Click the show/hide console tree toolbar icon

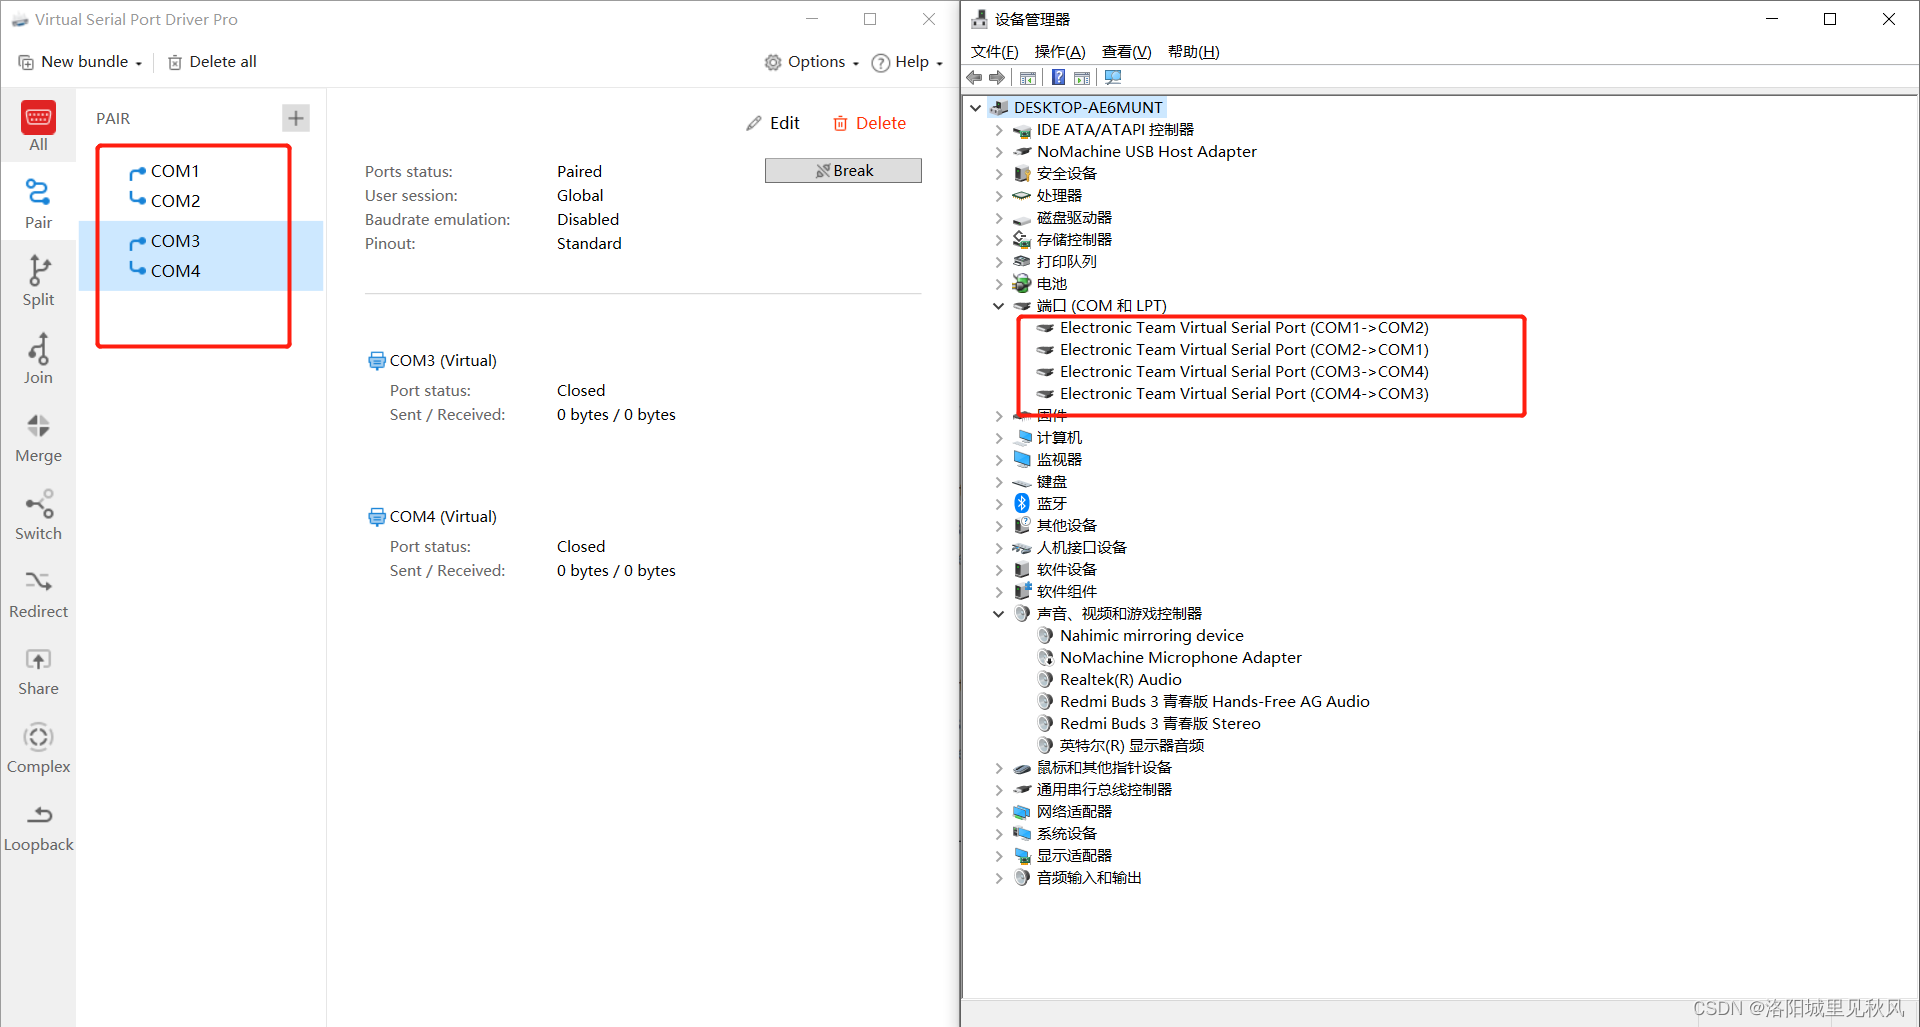(x=1028, y=77)
